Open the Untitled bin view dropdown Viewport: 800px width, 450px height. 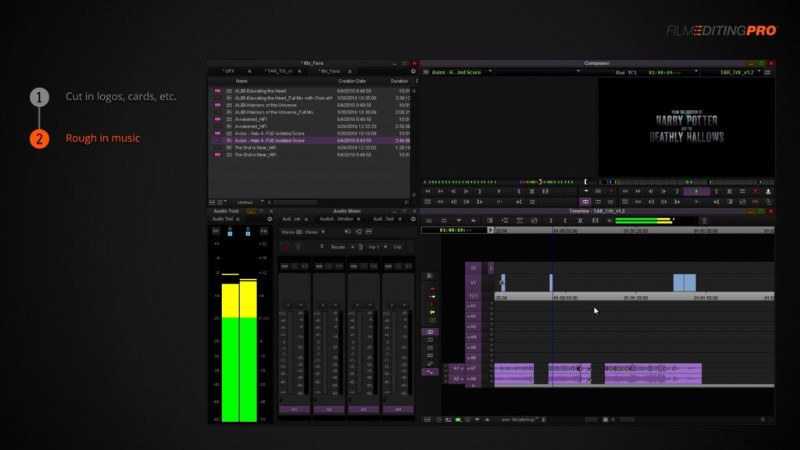(262, 203)
